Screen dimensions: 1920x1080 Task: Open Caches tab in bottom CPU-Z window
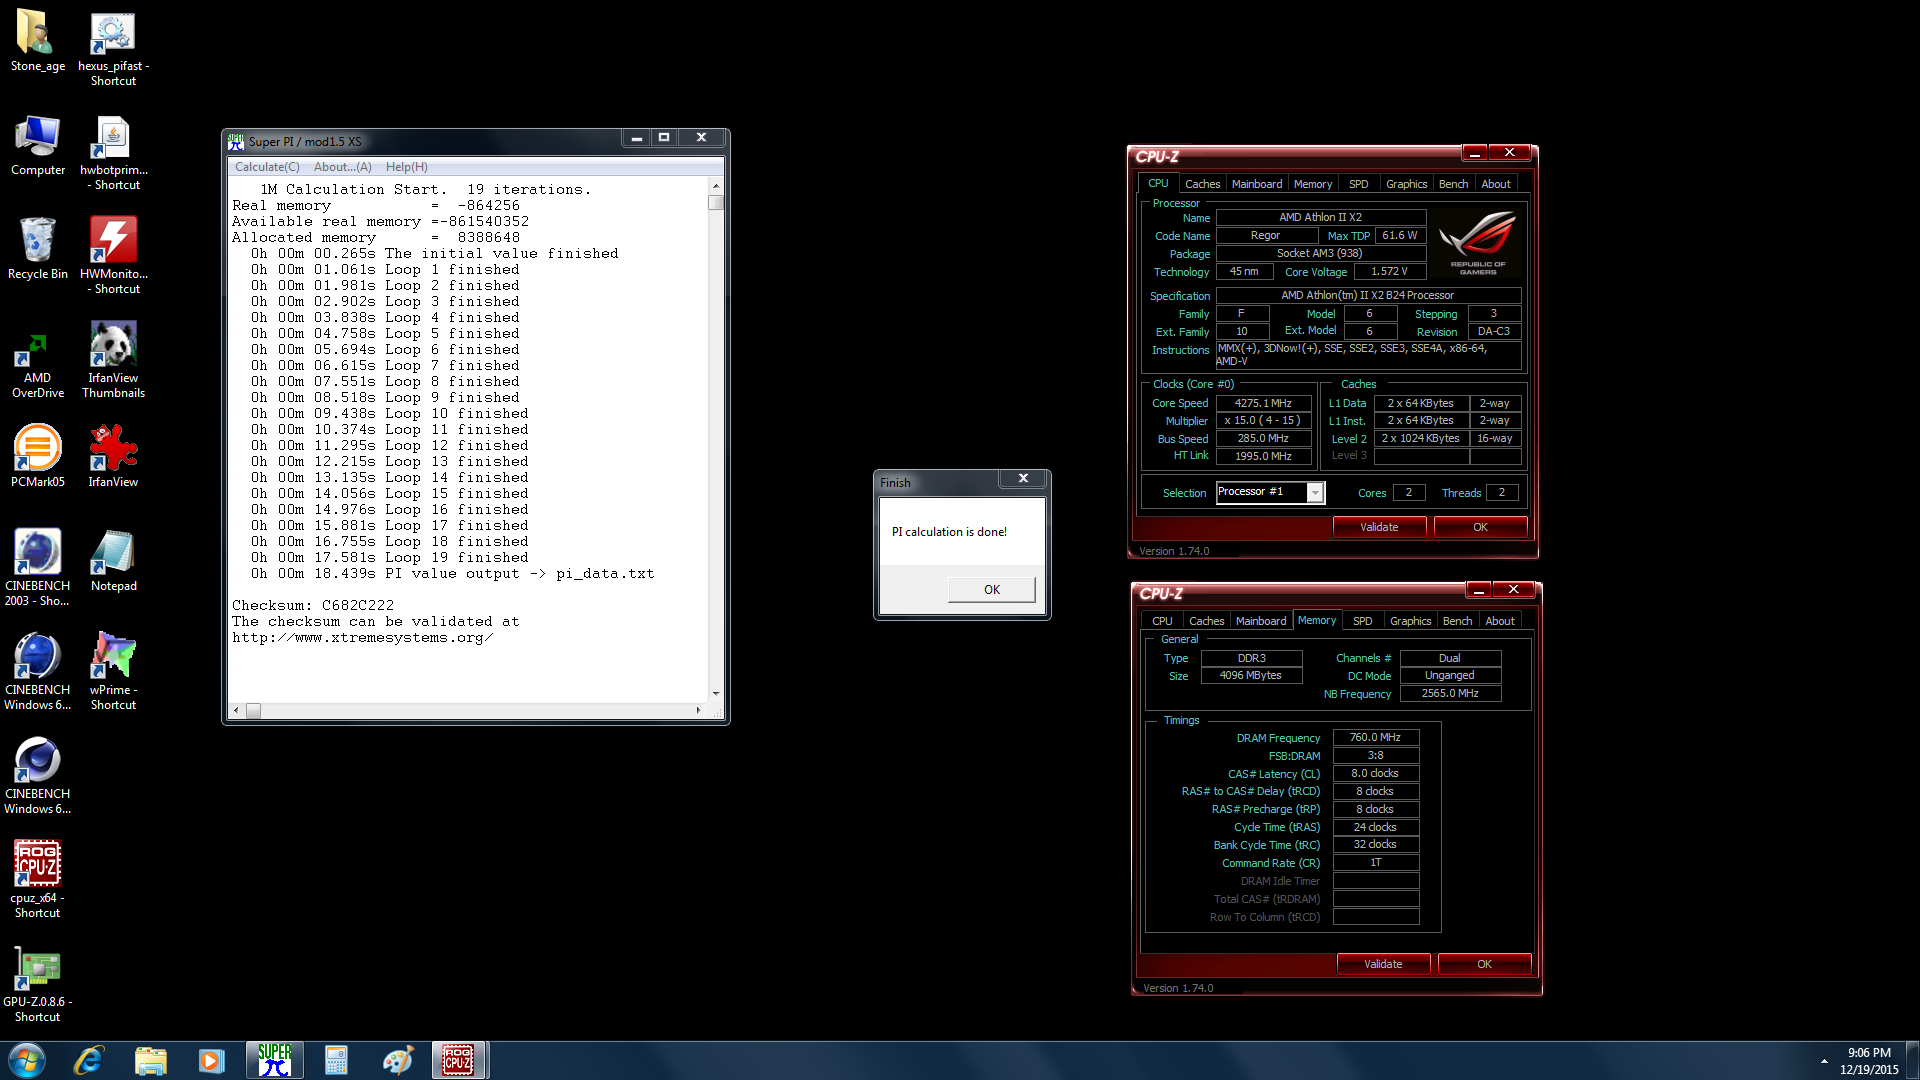click(x=1206, y=621)
